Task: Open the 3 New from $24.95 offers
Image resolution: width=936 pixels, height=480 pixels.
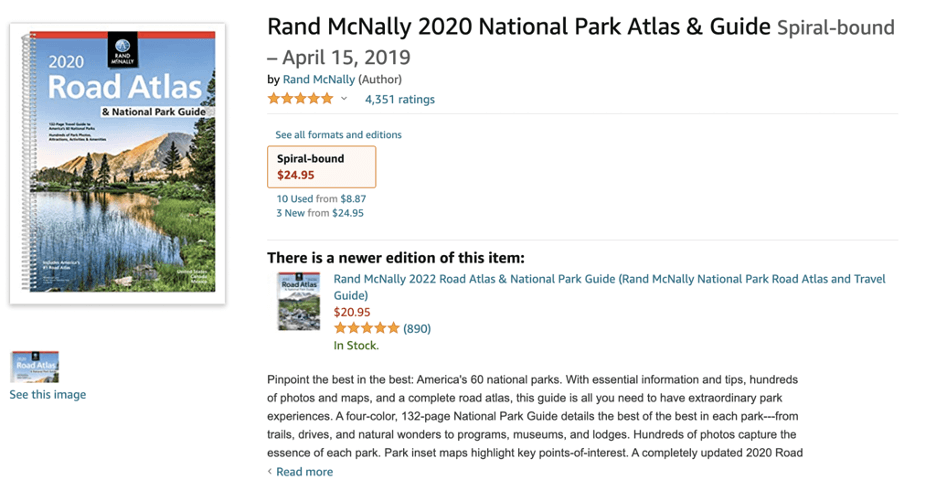Action: click(320, 213)
